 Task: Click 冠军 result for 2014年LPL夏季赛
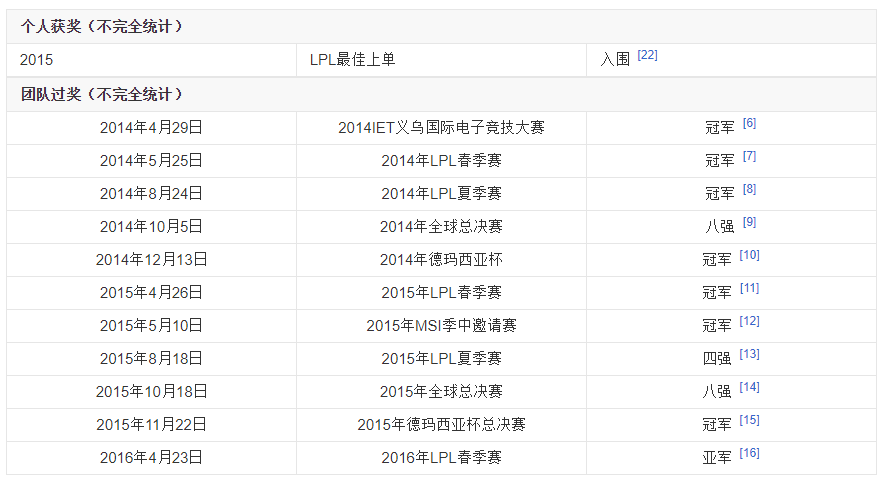(720, 193)
